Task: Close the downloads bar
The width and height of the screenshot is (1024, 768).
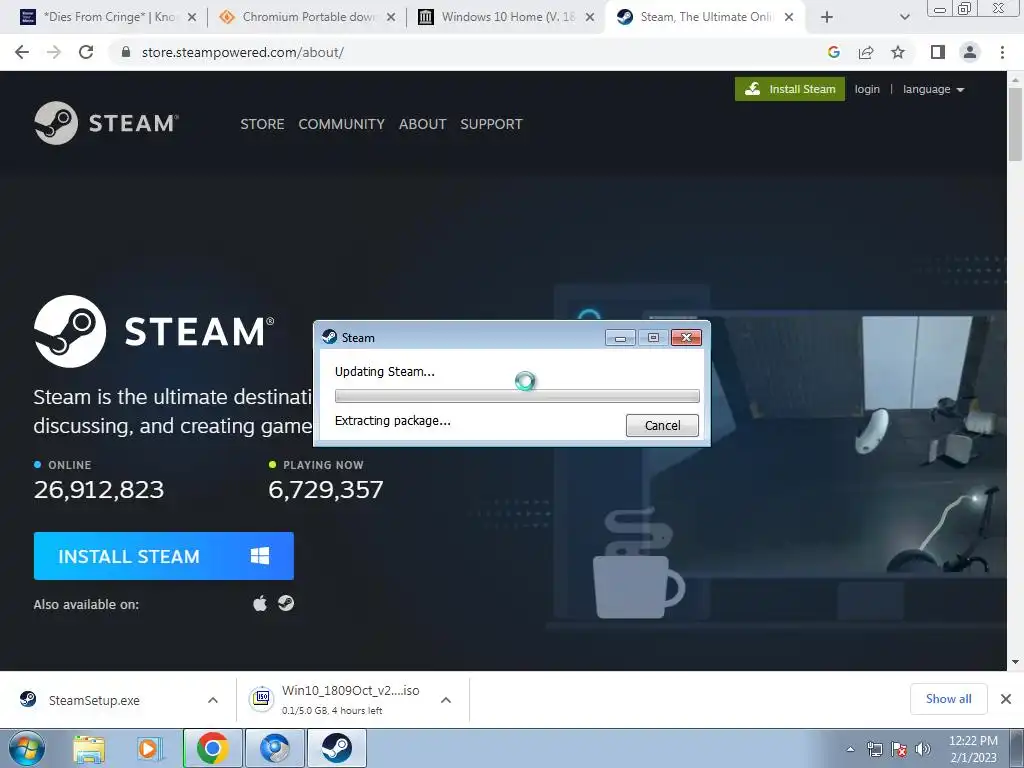Action: point(1006,699)
